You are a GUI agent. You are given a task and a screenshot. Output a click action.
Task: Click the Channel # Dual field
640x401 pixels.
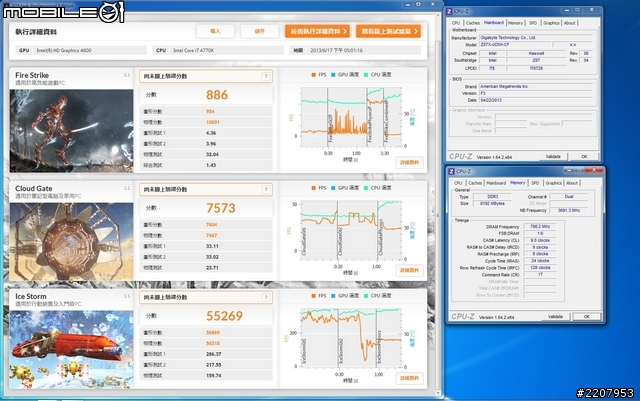coord(569,196)
